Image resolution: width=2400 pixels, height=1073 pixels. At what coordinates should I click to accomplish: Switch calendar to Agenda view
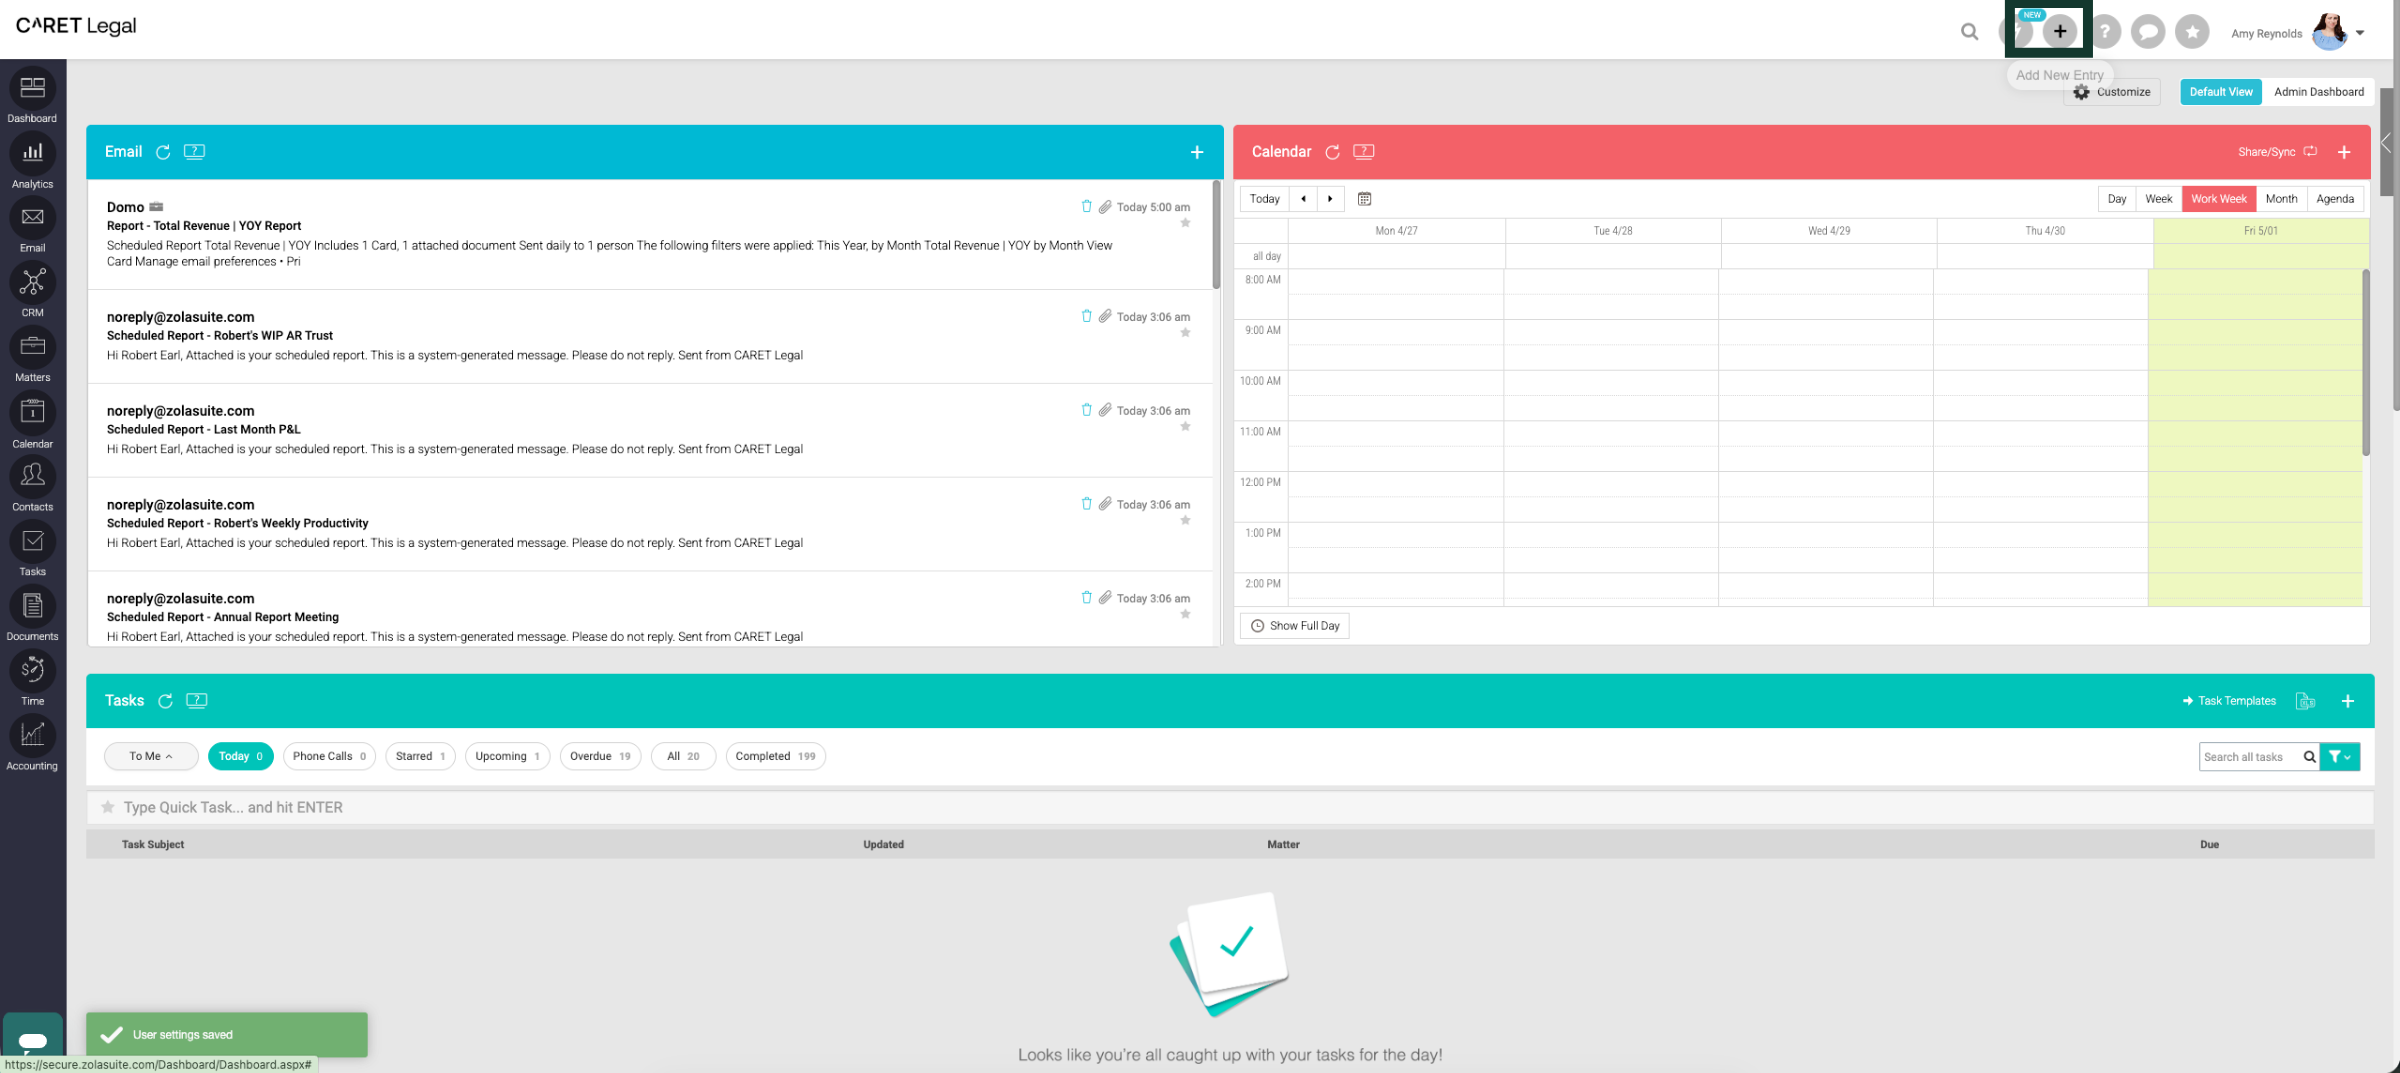(x=2335, y=199)
